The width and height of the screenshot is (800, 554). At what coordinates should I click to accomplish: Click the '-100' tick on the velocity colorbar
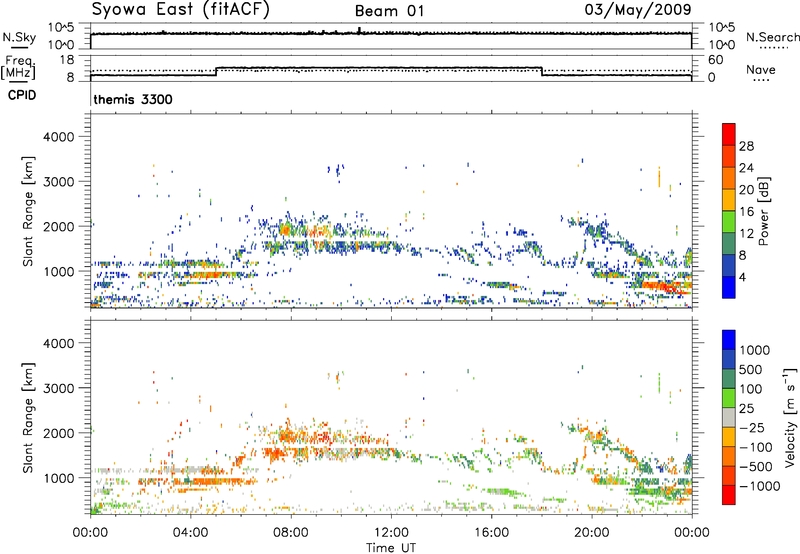tap(756, 447)
